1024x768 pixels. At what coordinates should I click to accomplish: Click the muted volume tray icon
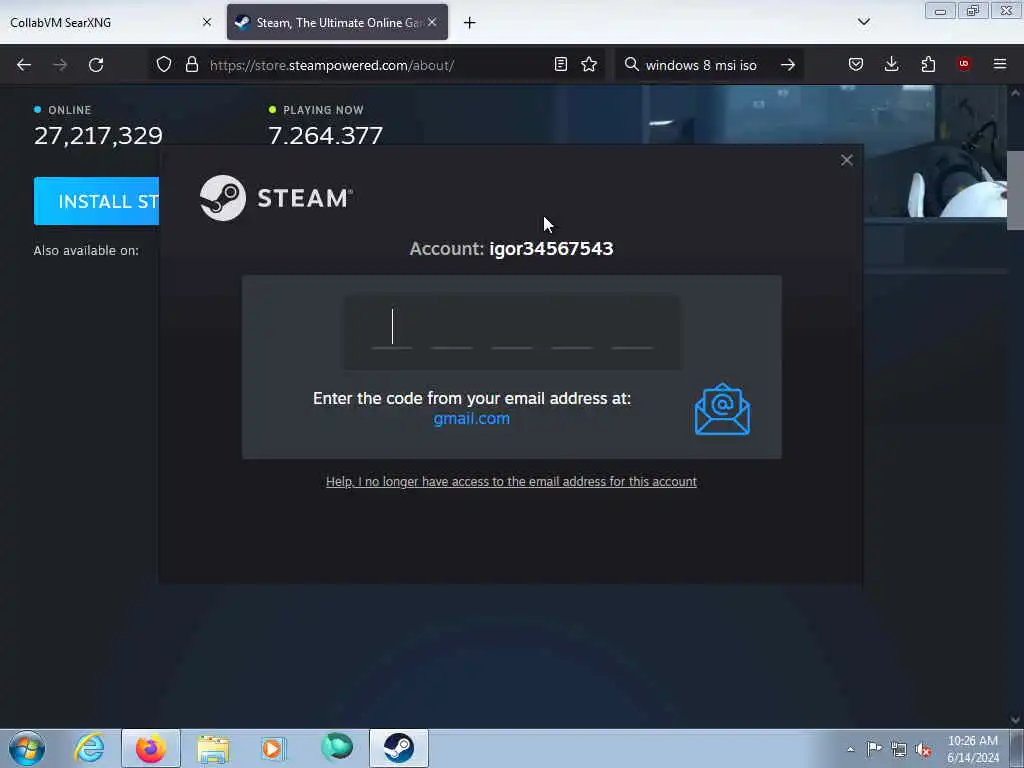click(923, 750)
